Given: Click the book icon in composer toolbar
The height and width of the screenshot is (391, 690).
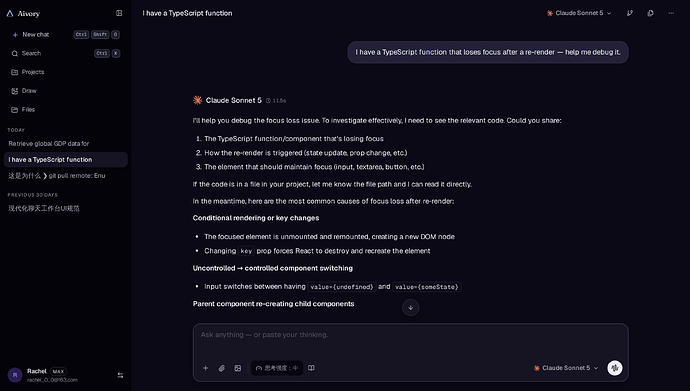Looking at the screenshot, I should coord(311,368).
